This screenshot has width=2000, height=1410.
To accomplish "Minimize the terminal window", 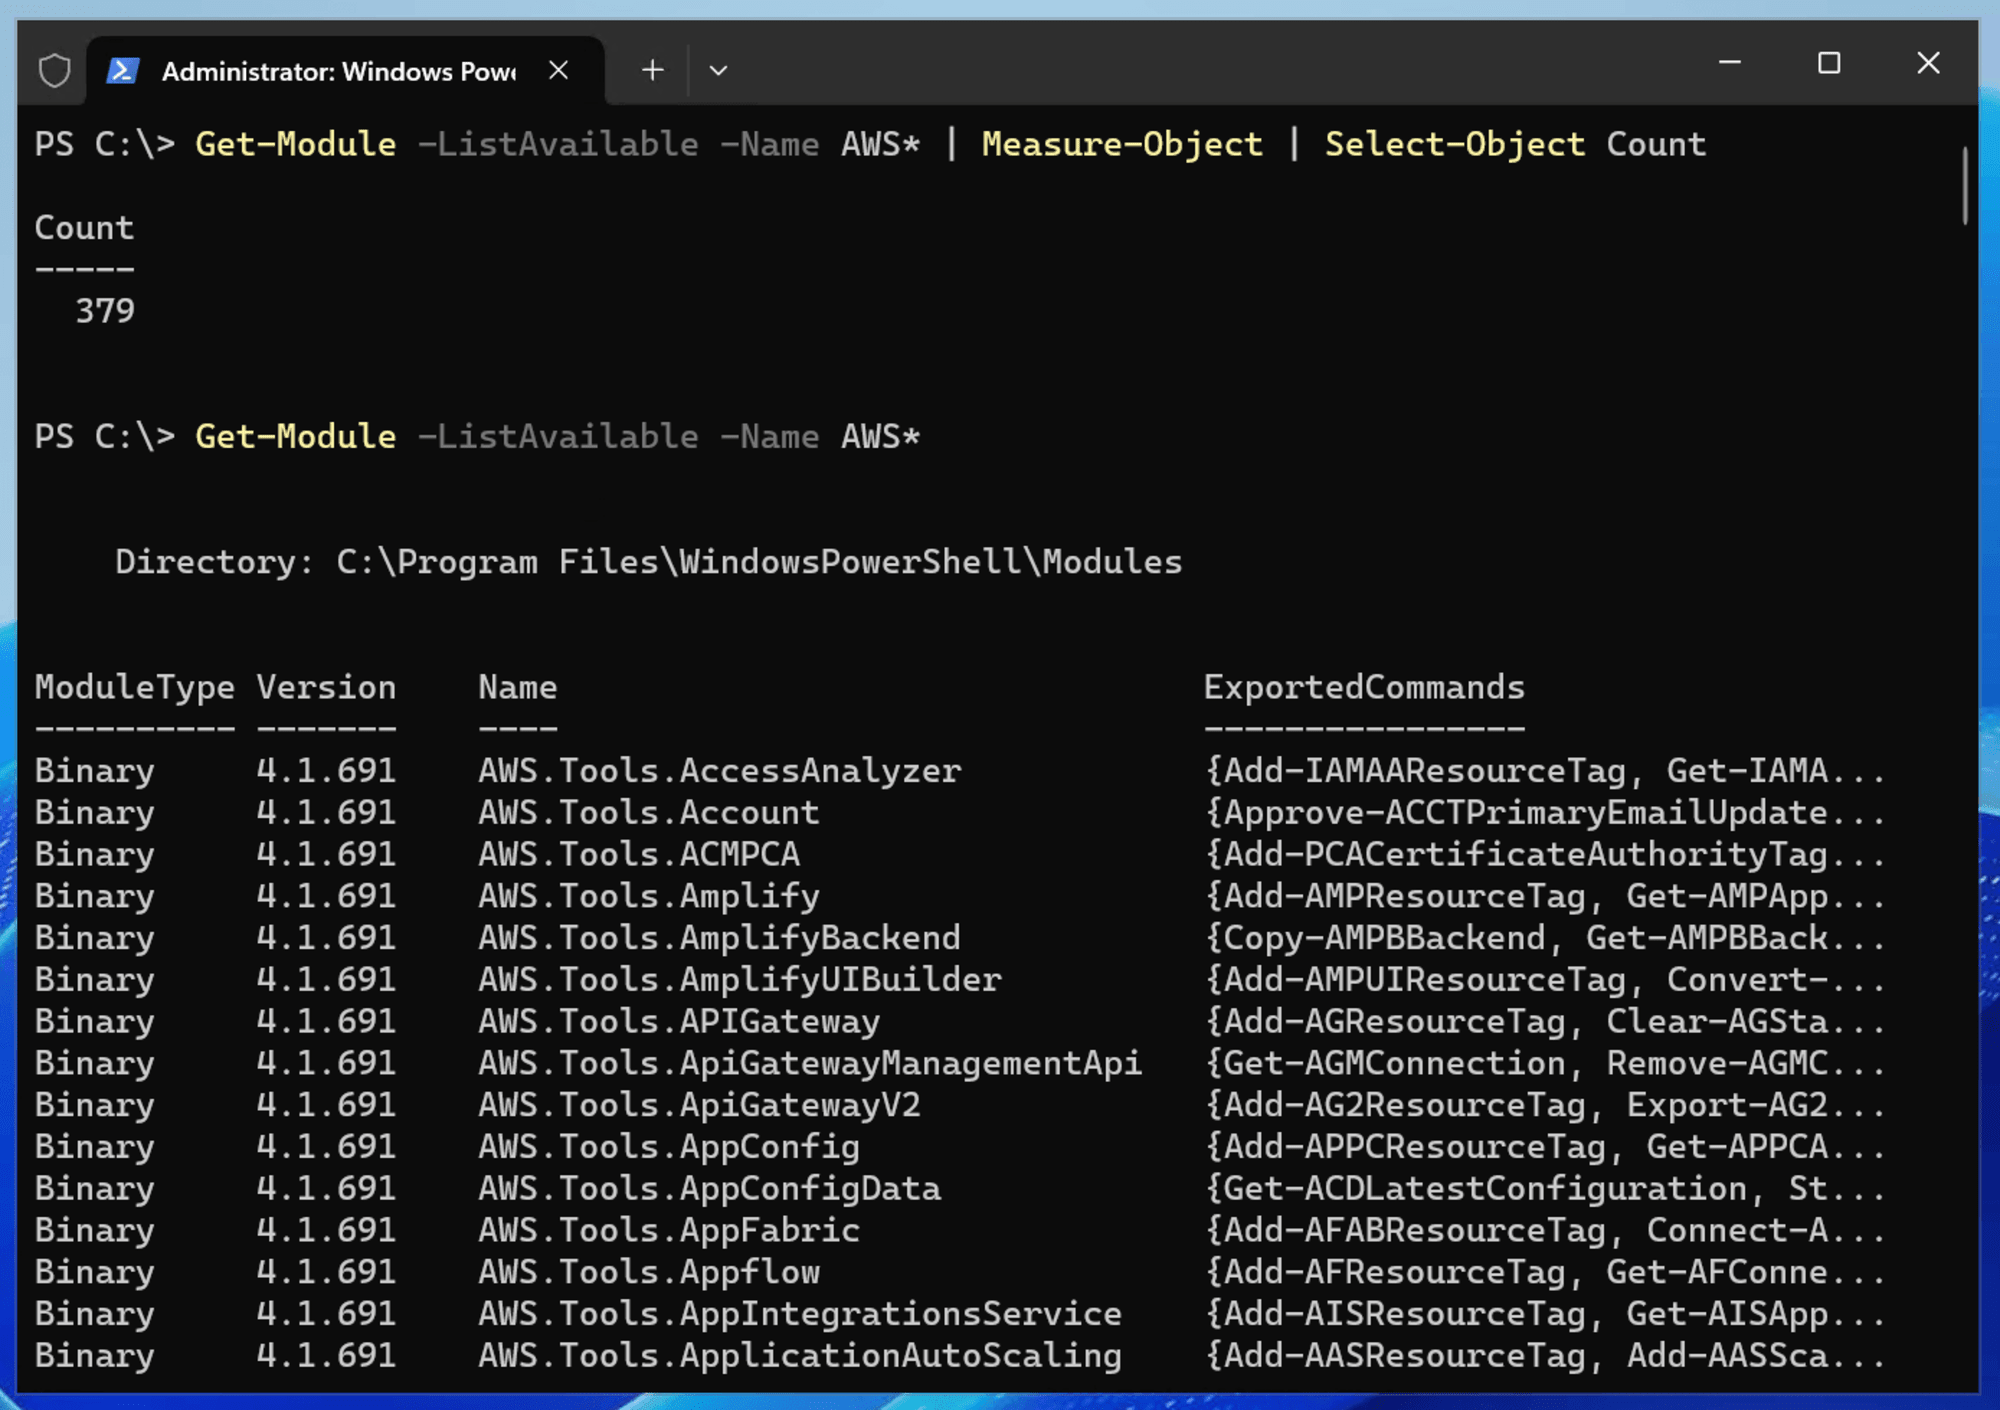I will (1730, 63).
